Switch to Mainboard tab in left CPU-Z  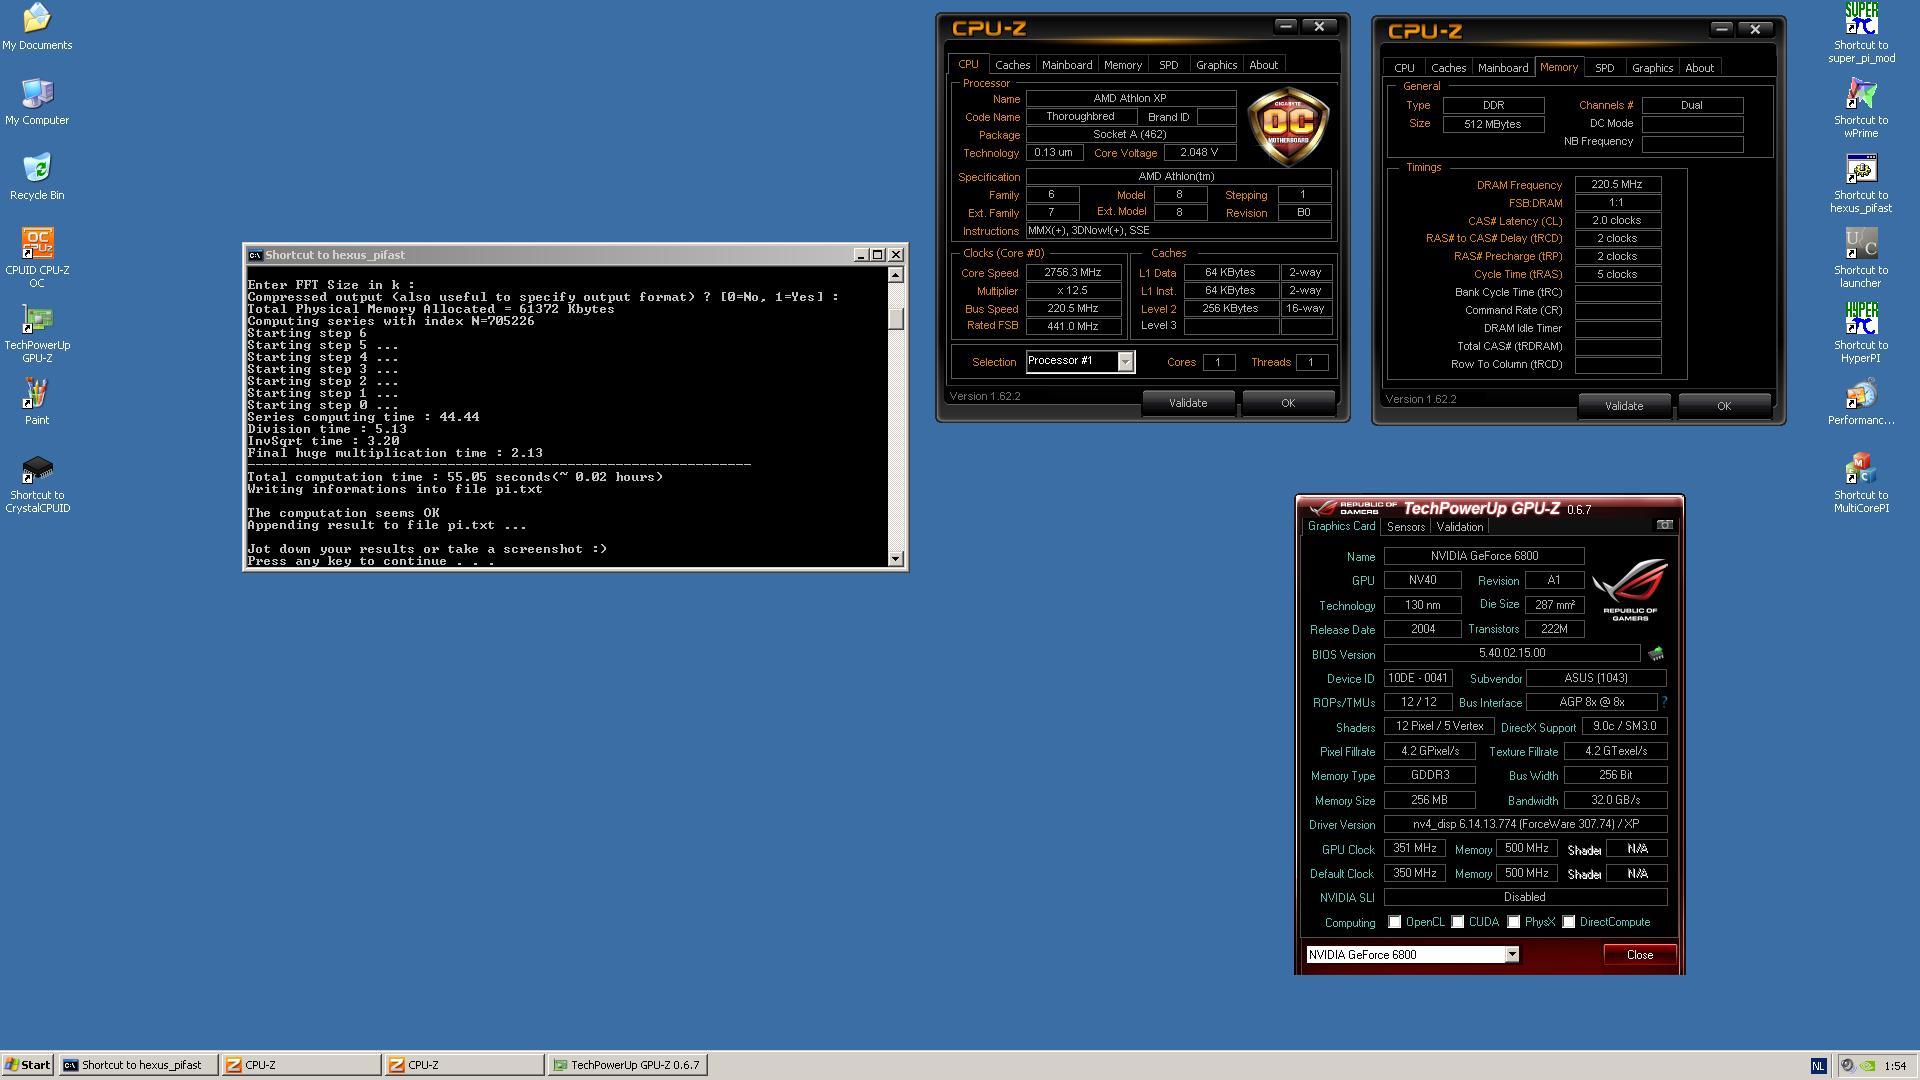click(1067, 65)
